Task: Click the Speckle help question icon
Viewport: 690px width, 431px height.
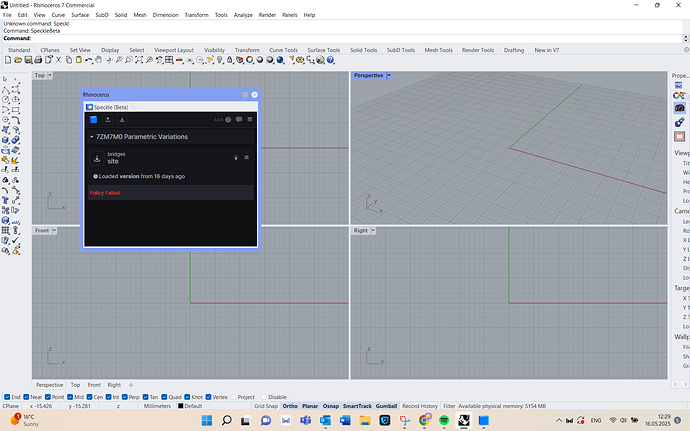Action: [x=228, y=119]
